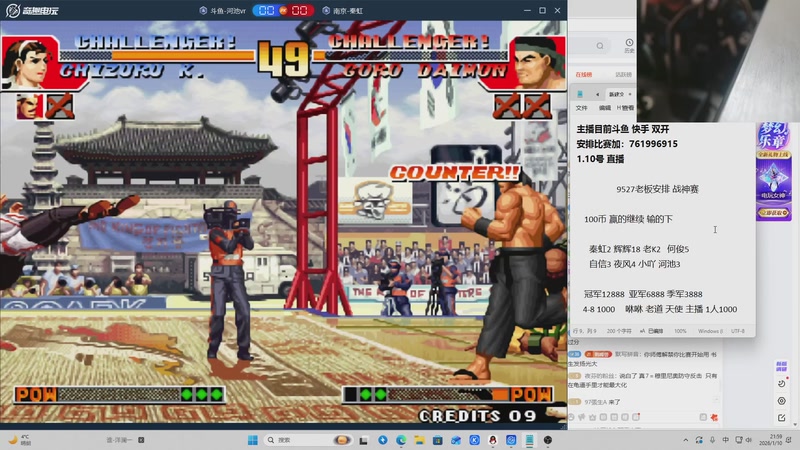The height and width of the screenshot is (450, 800).
Task: Open the Notepad Edit menu
Action: [605, 108]
